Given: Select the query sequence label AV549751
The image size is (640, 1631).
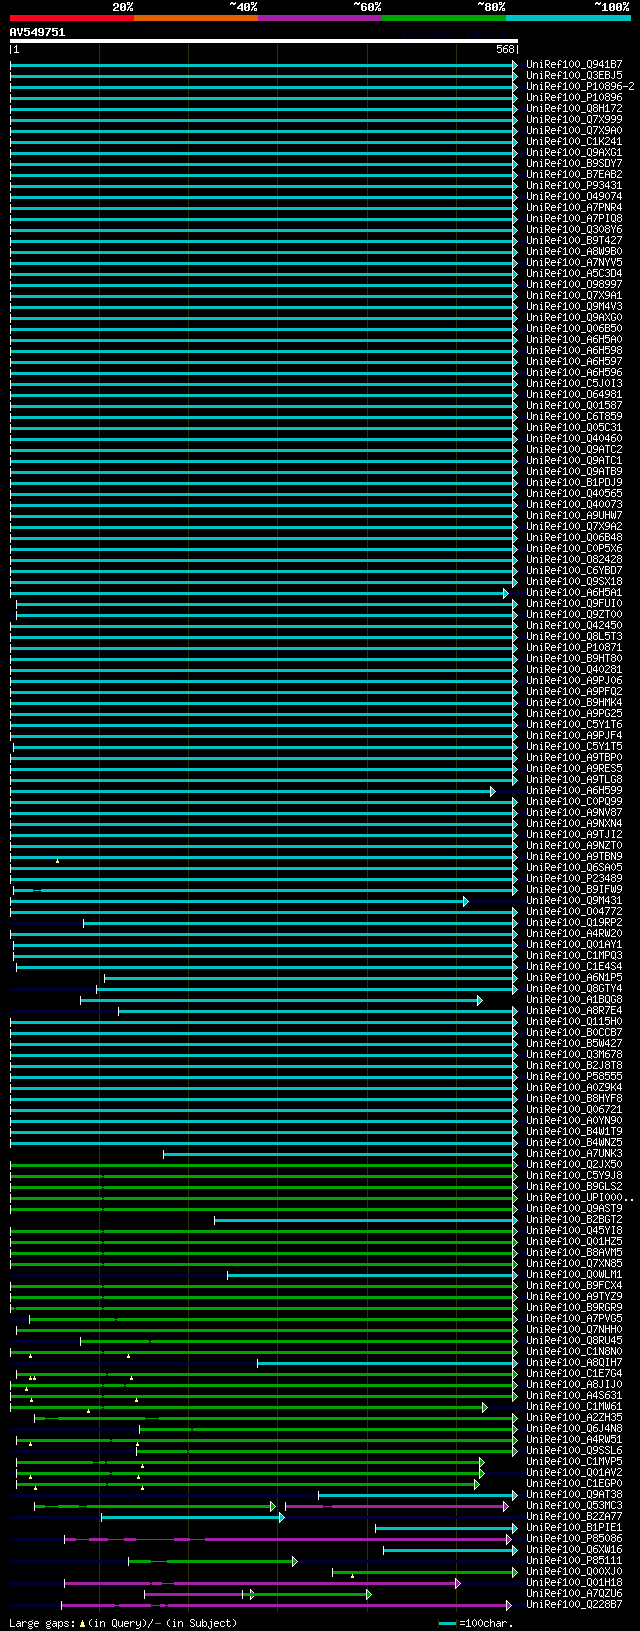Looking at the screenshot, I should click(37, 32).
